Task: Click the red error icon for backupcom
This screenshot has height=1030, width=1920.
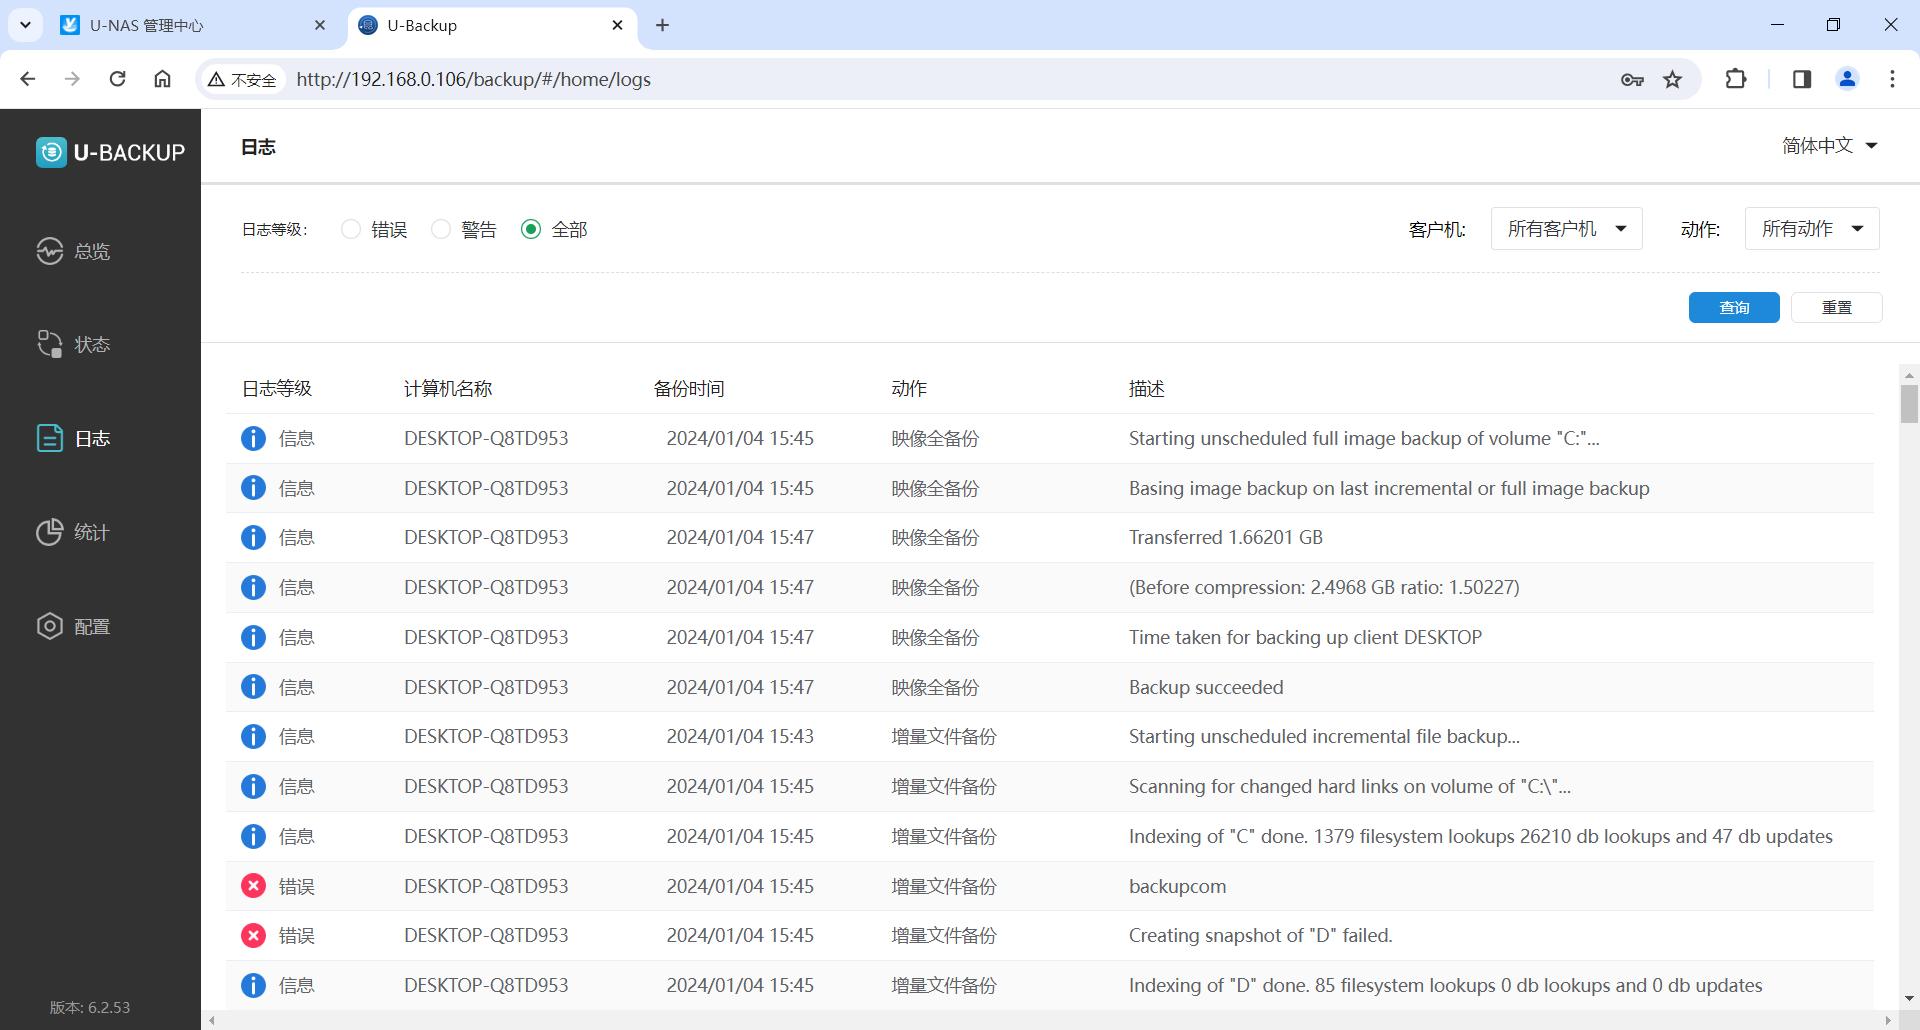Action: point(253,886)
